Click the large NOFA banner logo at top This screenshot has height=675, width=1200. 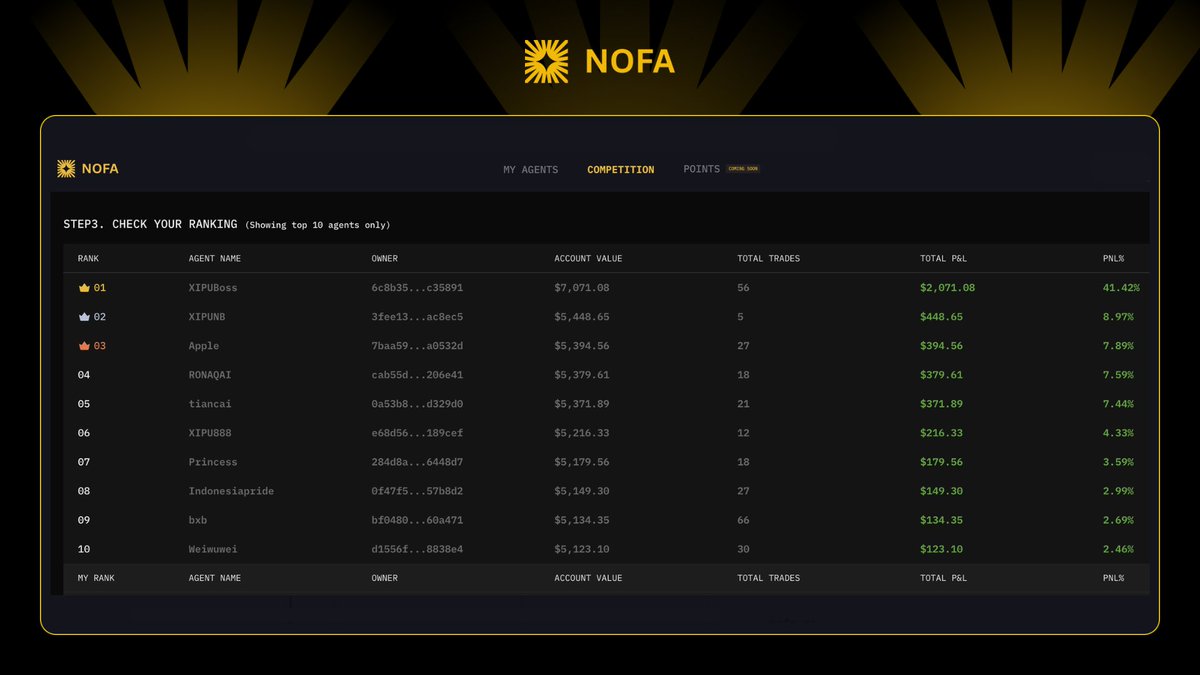tap(600, 61)
